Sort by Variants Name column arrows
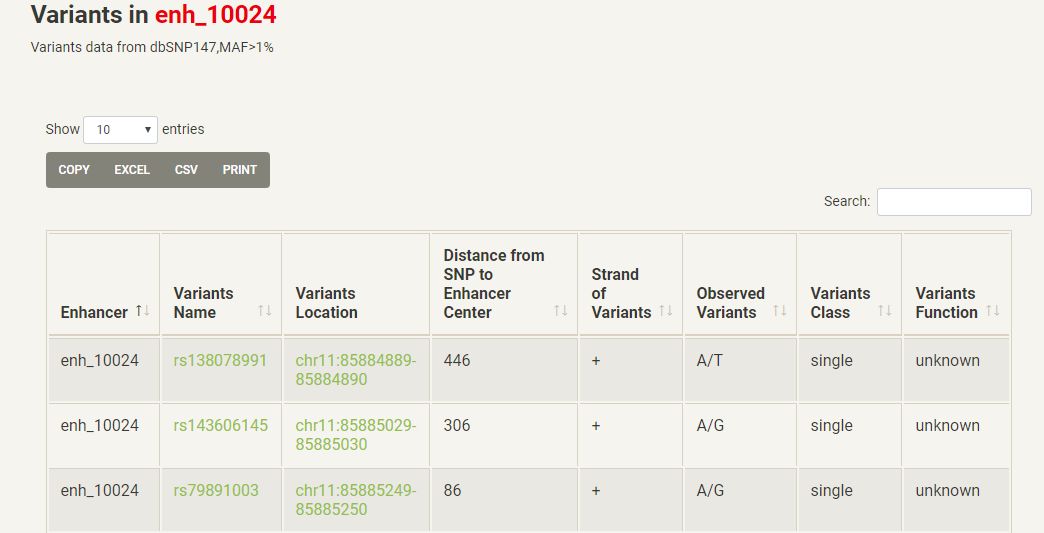 (x=265, y=311)
